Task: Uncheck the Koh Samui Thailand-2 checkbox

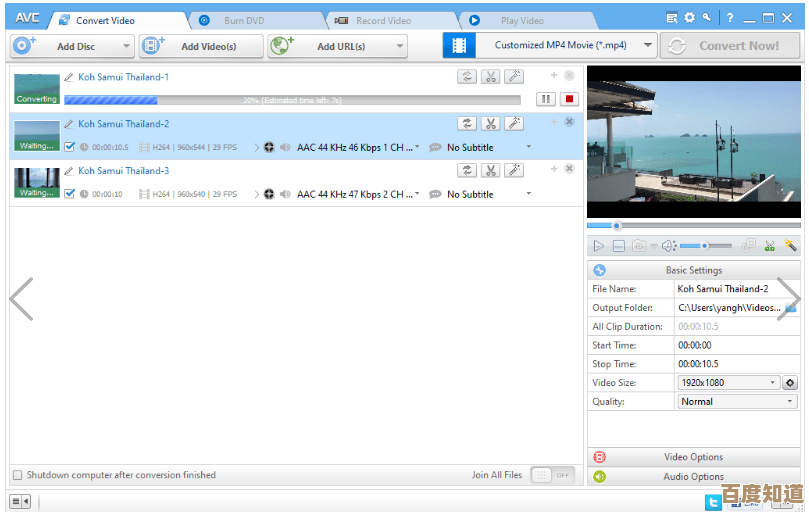Action: click(69, 147)
